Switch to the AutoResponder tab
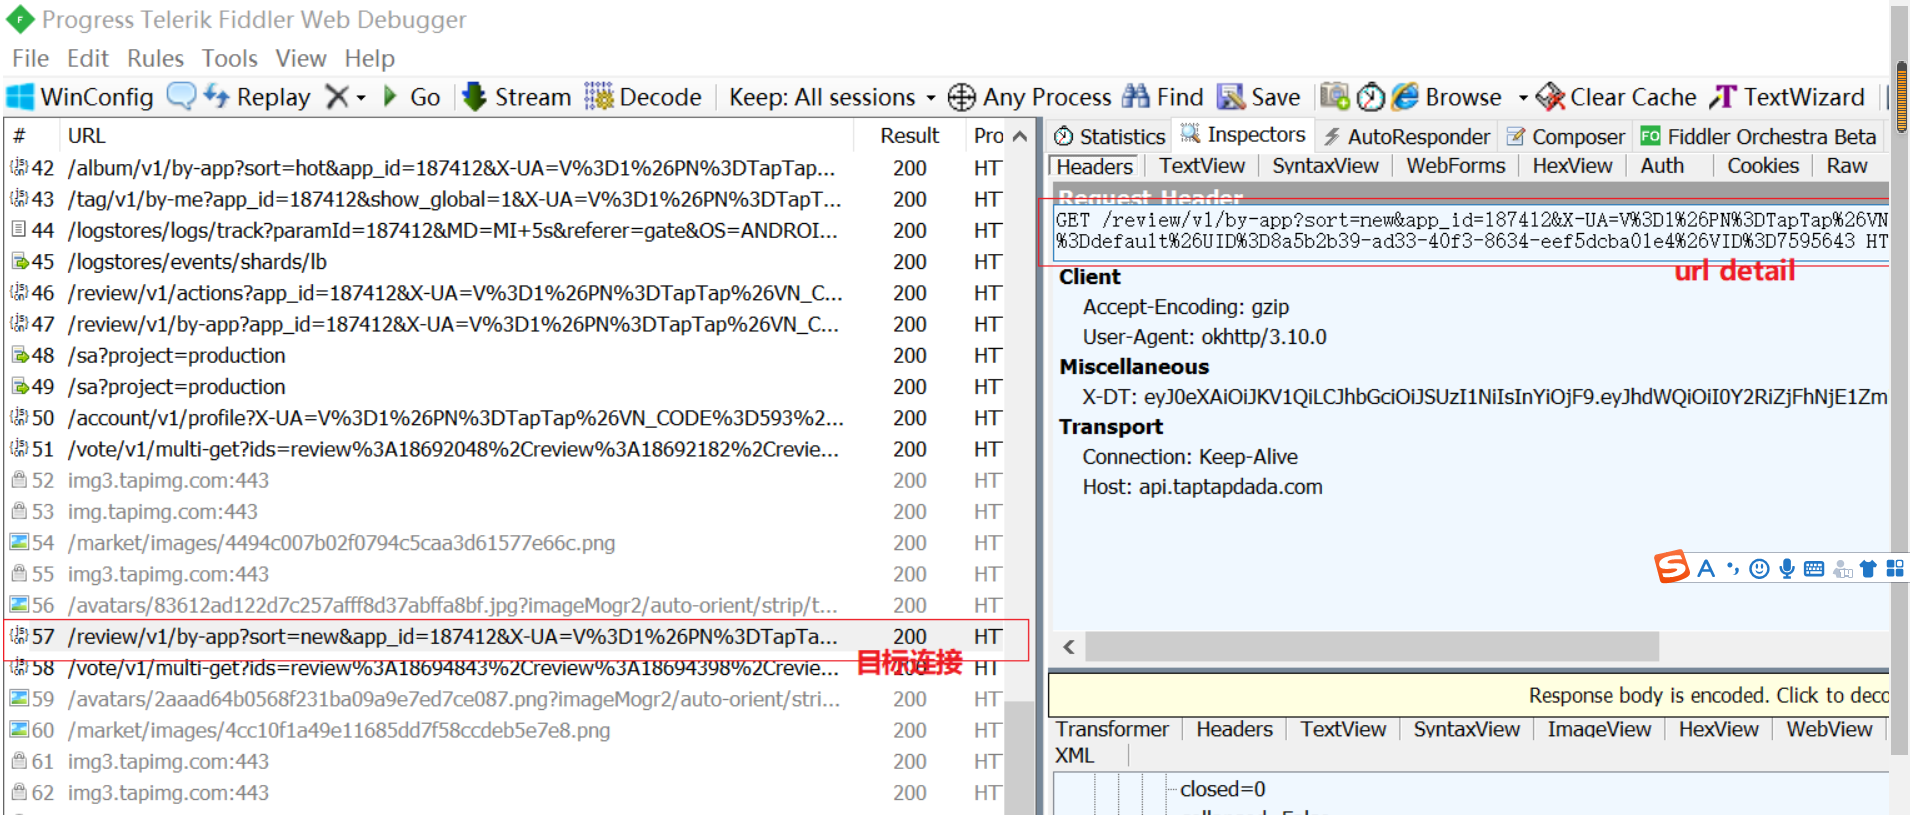The height and width of the screenshot is (815, 1910). coord(1406,136)
